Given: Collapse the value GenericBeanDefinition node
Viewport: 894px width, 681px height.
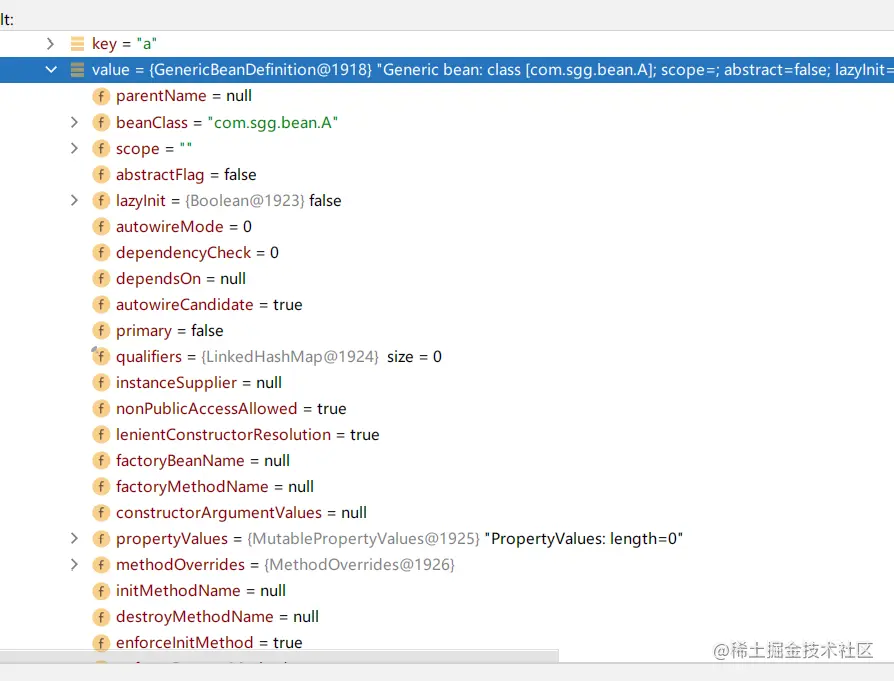Looking at the screenshot, I should pos(51,70).
